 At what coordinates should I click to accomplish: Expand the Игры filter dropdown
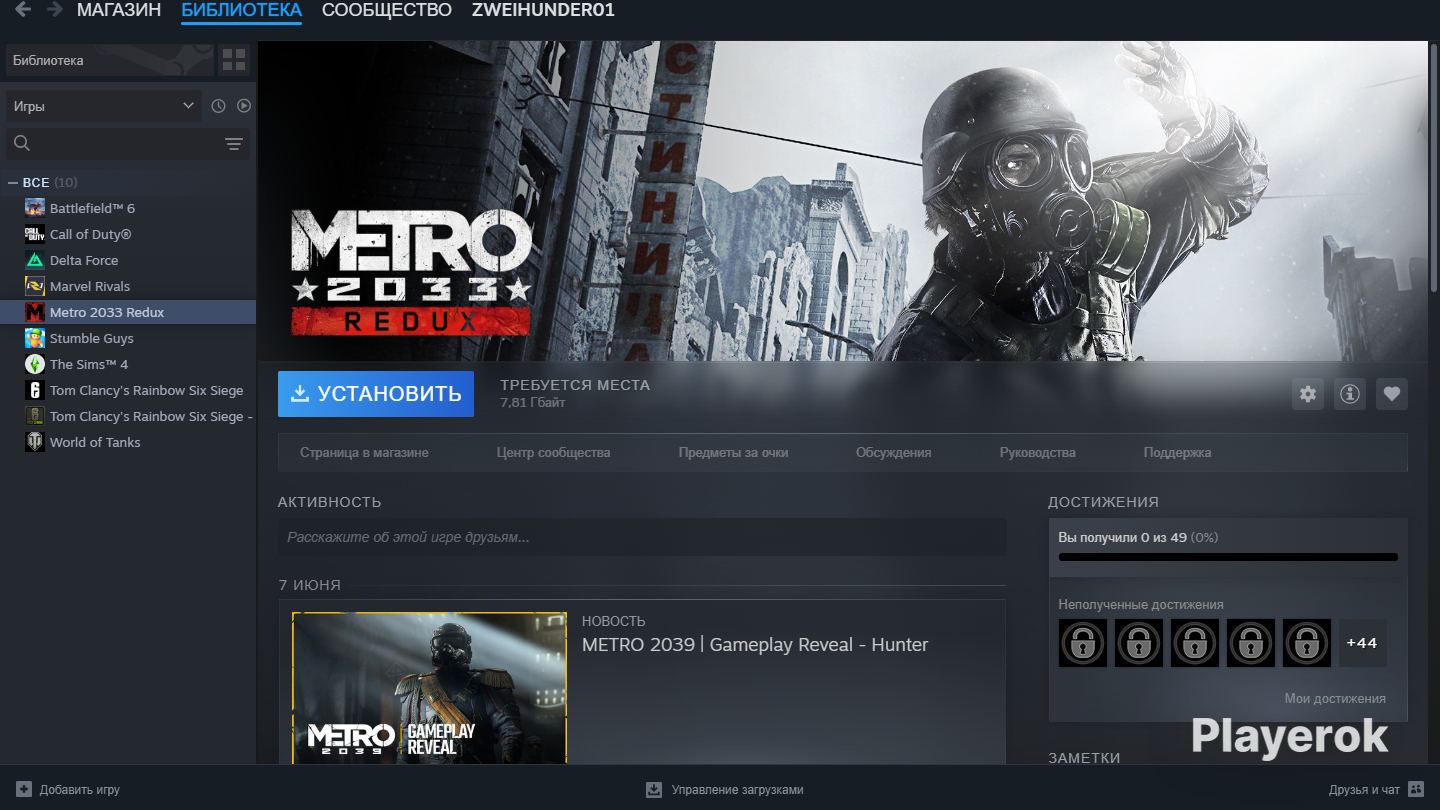coord(104,106)
